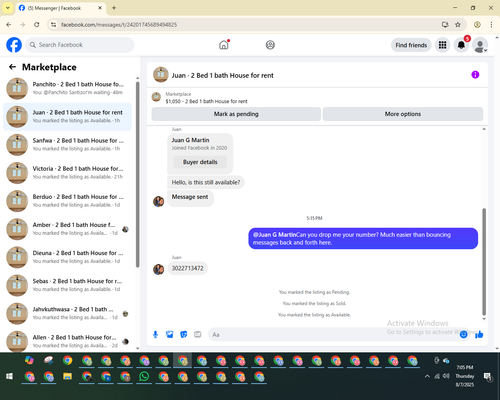This screenshot has width=500, height=400.
Task: Click the chat messages scrollbar
Action: 484,262
